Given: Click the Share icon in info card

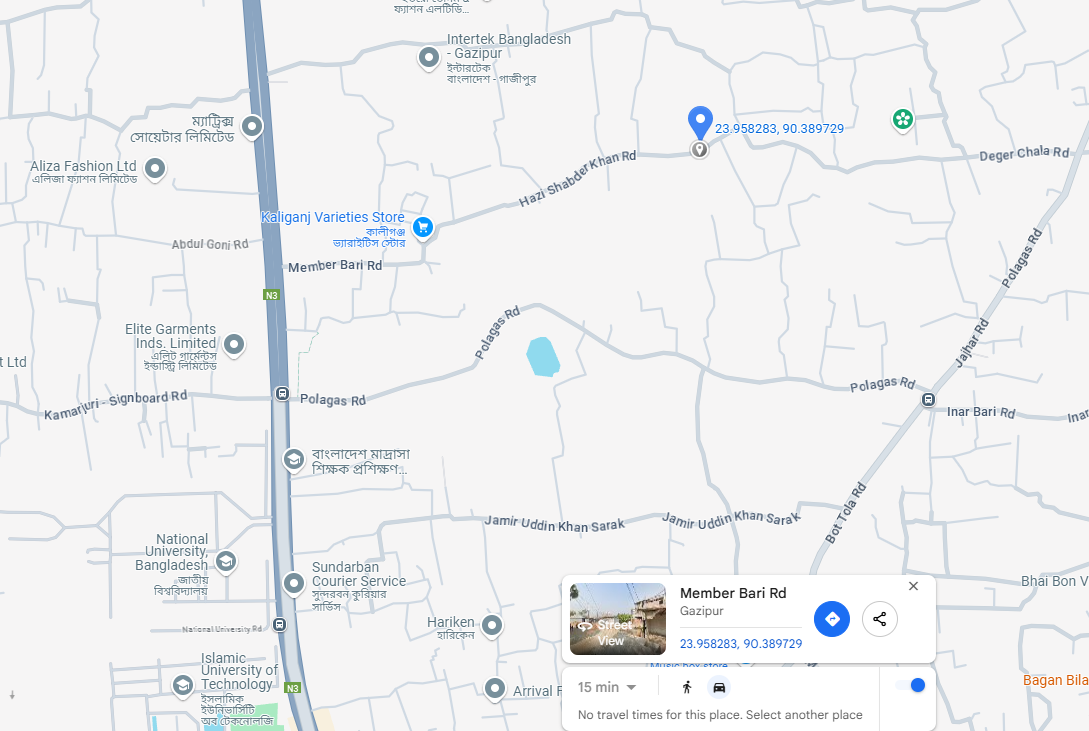Looking at the screenshot, I should (879, 619).
